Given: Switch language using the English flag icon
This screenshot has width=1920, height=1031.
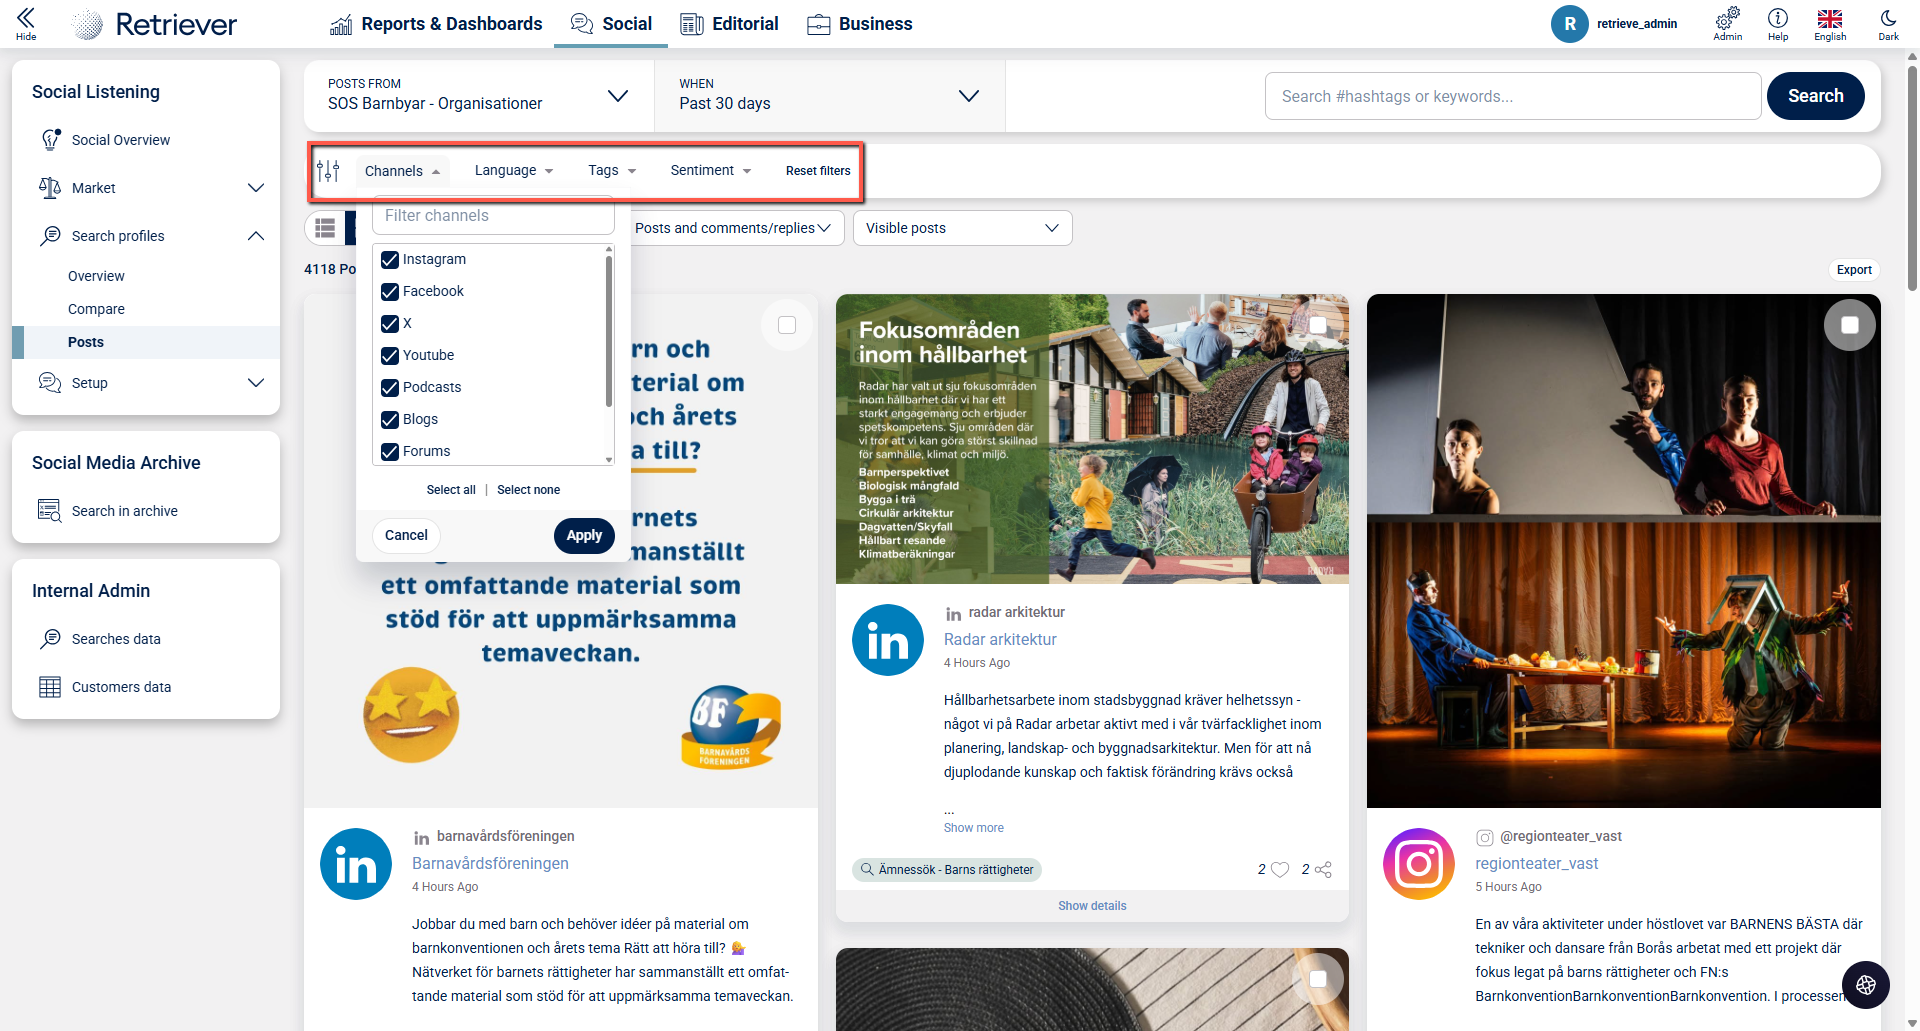Looking at the screenshot, I should (x=1830, y=23).
